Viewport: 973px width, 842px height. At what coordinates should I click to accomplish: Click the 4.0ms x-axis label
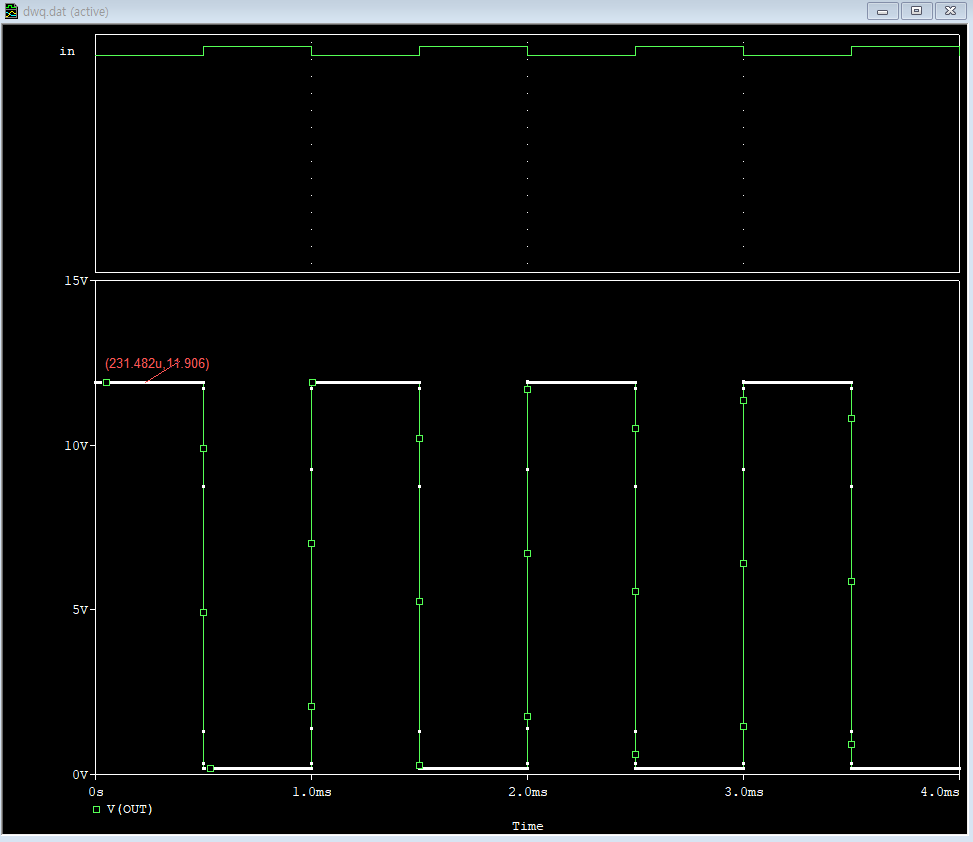(939, 792)
